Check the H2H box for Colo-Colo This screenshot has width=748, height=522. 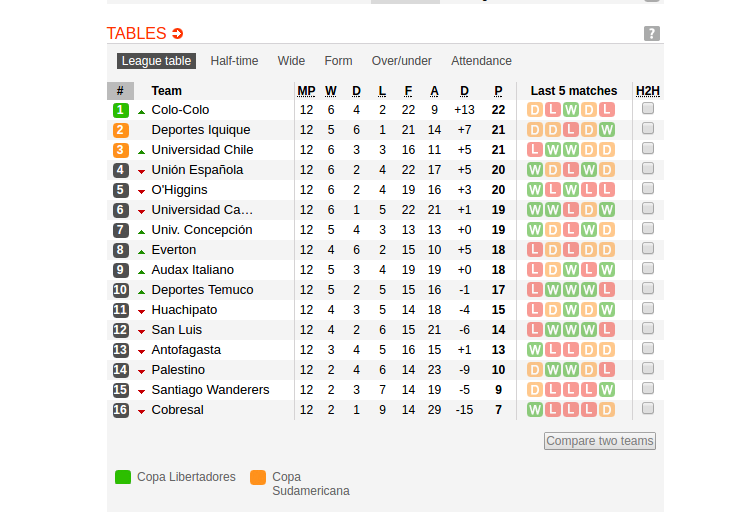click(648, 109)
